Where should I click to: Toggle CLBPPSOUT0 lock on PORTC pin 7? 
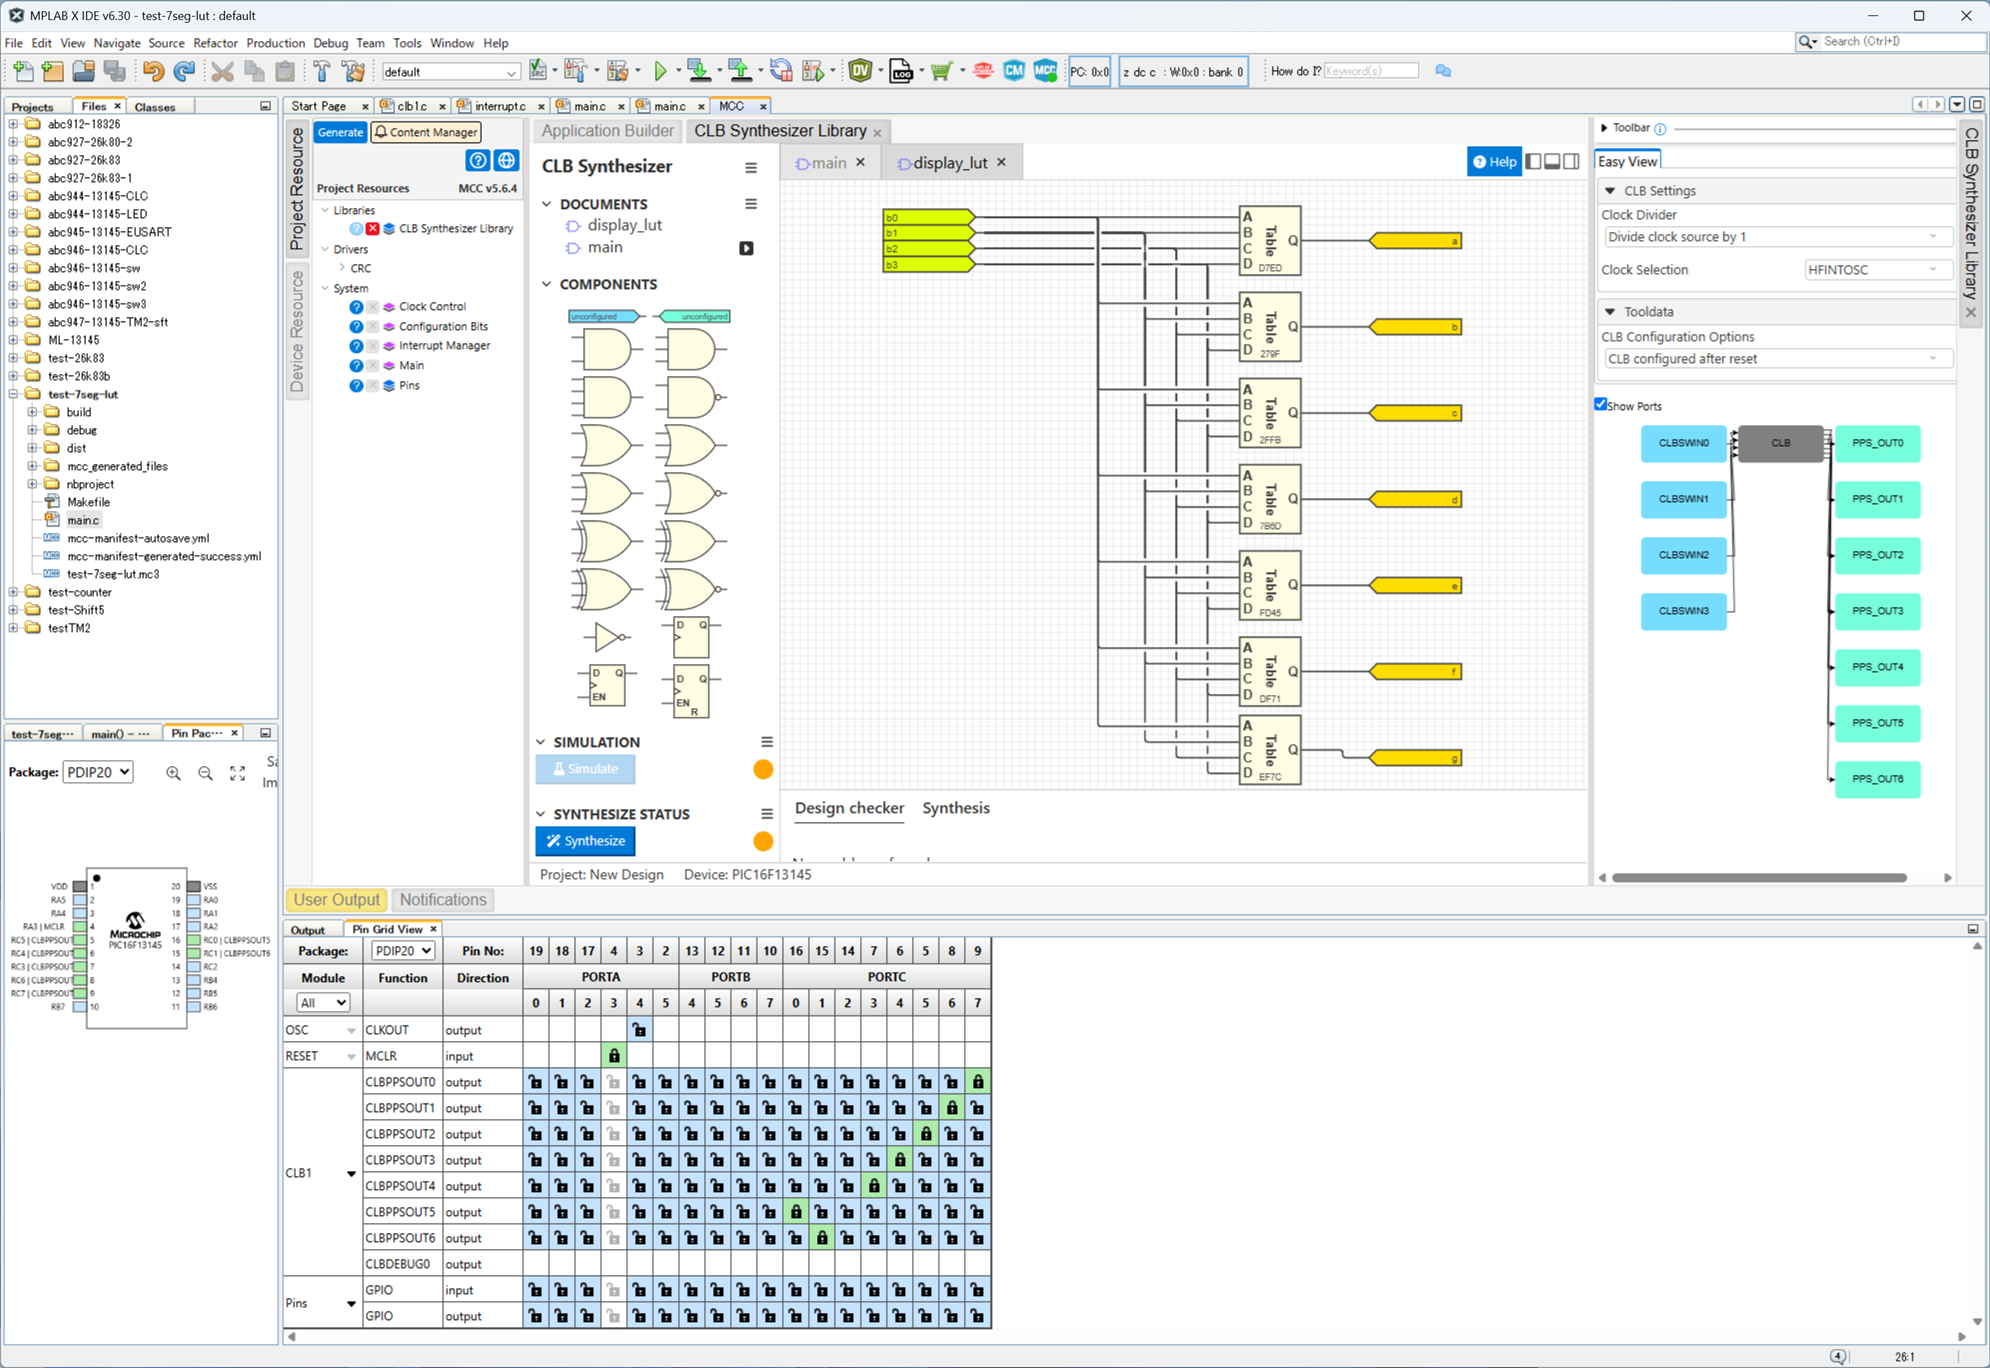point(978,1082)
